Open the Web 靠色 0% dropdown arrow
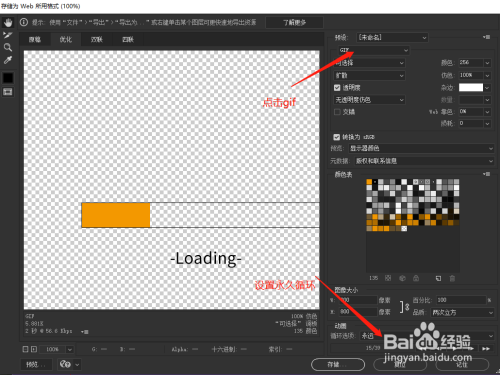This screenshot has height=375, width=500. [487, 112]
